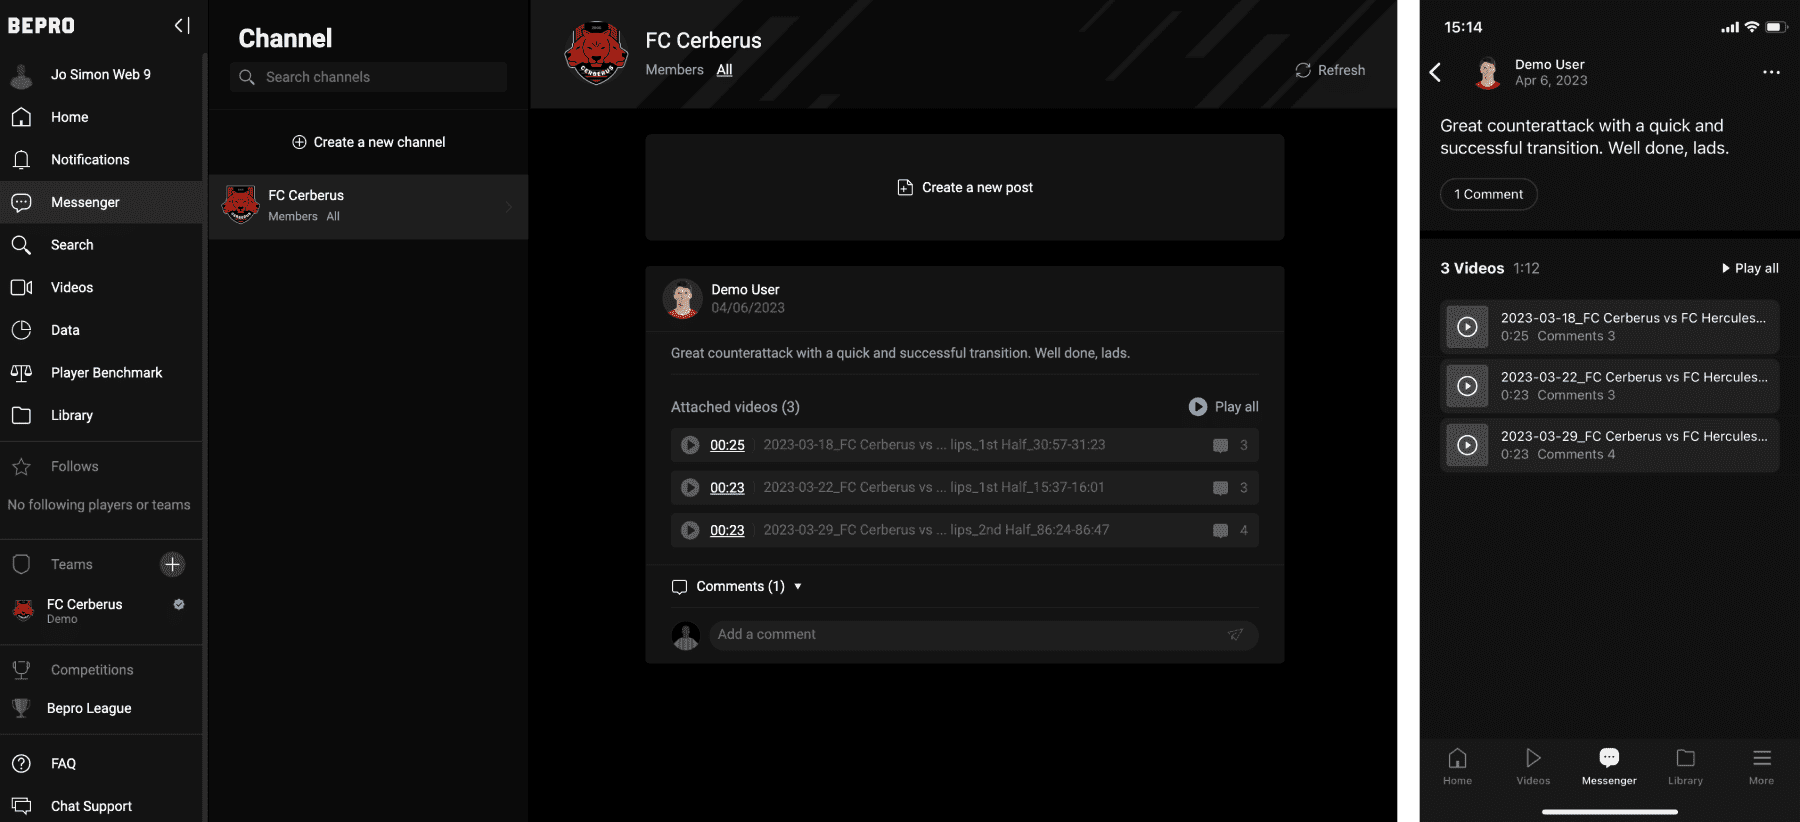The height and width of the screenshot is (822, 1800).
Task: Open Player Benchmark scales icon
Action: [x=21, y=373]
